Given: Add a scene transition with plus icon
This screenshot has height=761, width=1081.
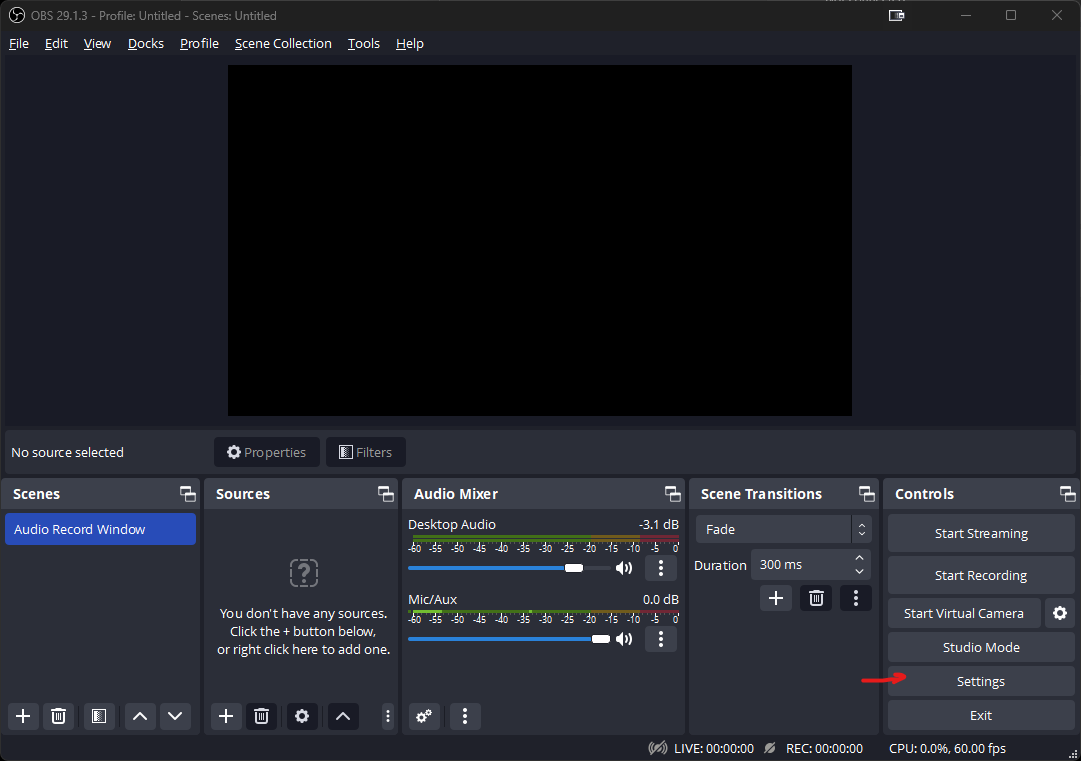Looking at the screenshot, I should point(776,598).
